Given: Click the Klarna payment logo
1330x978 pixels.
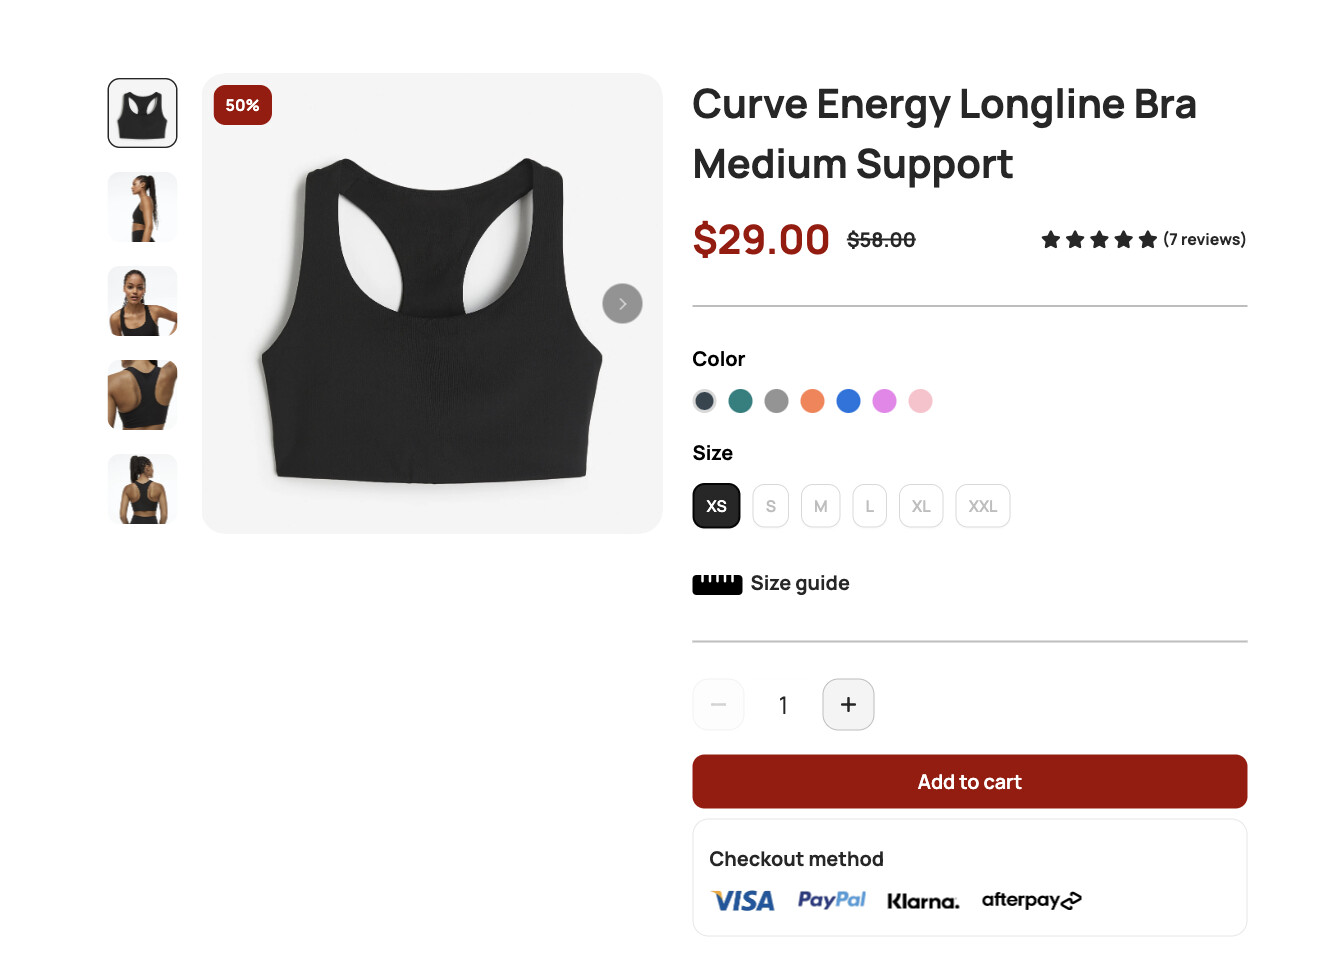Looking at the screenshot, I should coord(923,902).
